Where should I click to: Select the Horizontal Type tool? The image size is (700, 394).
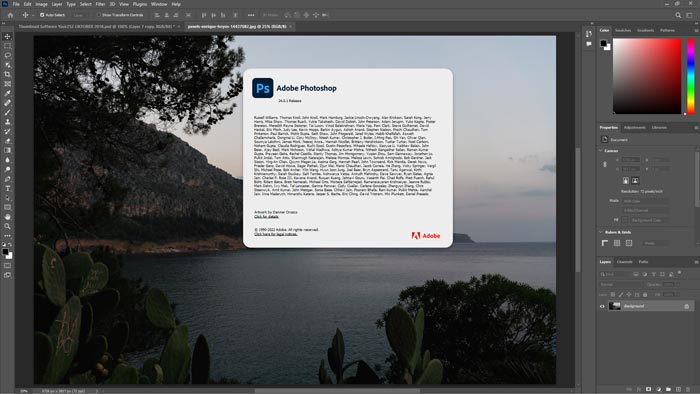(8, 188)
